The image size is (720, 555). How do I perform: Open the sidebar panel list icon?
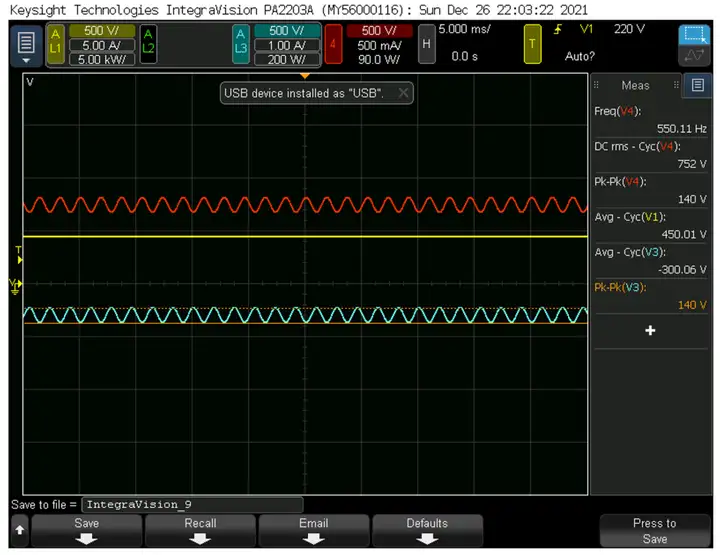pos(698,85)
